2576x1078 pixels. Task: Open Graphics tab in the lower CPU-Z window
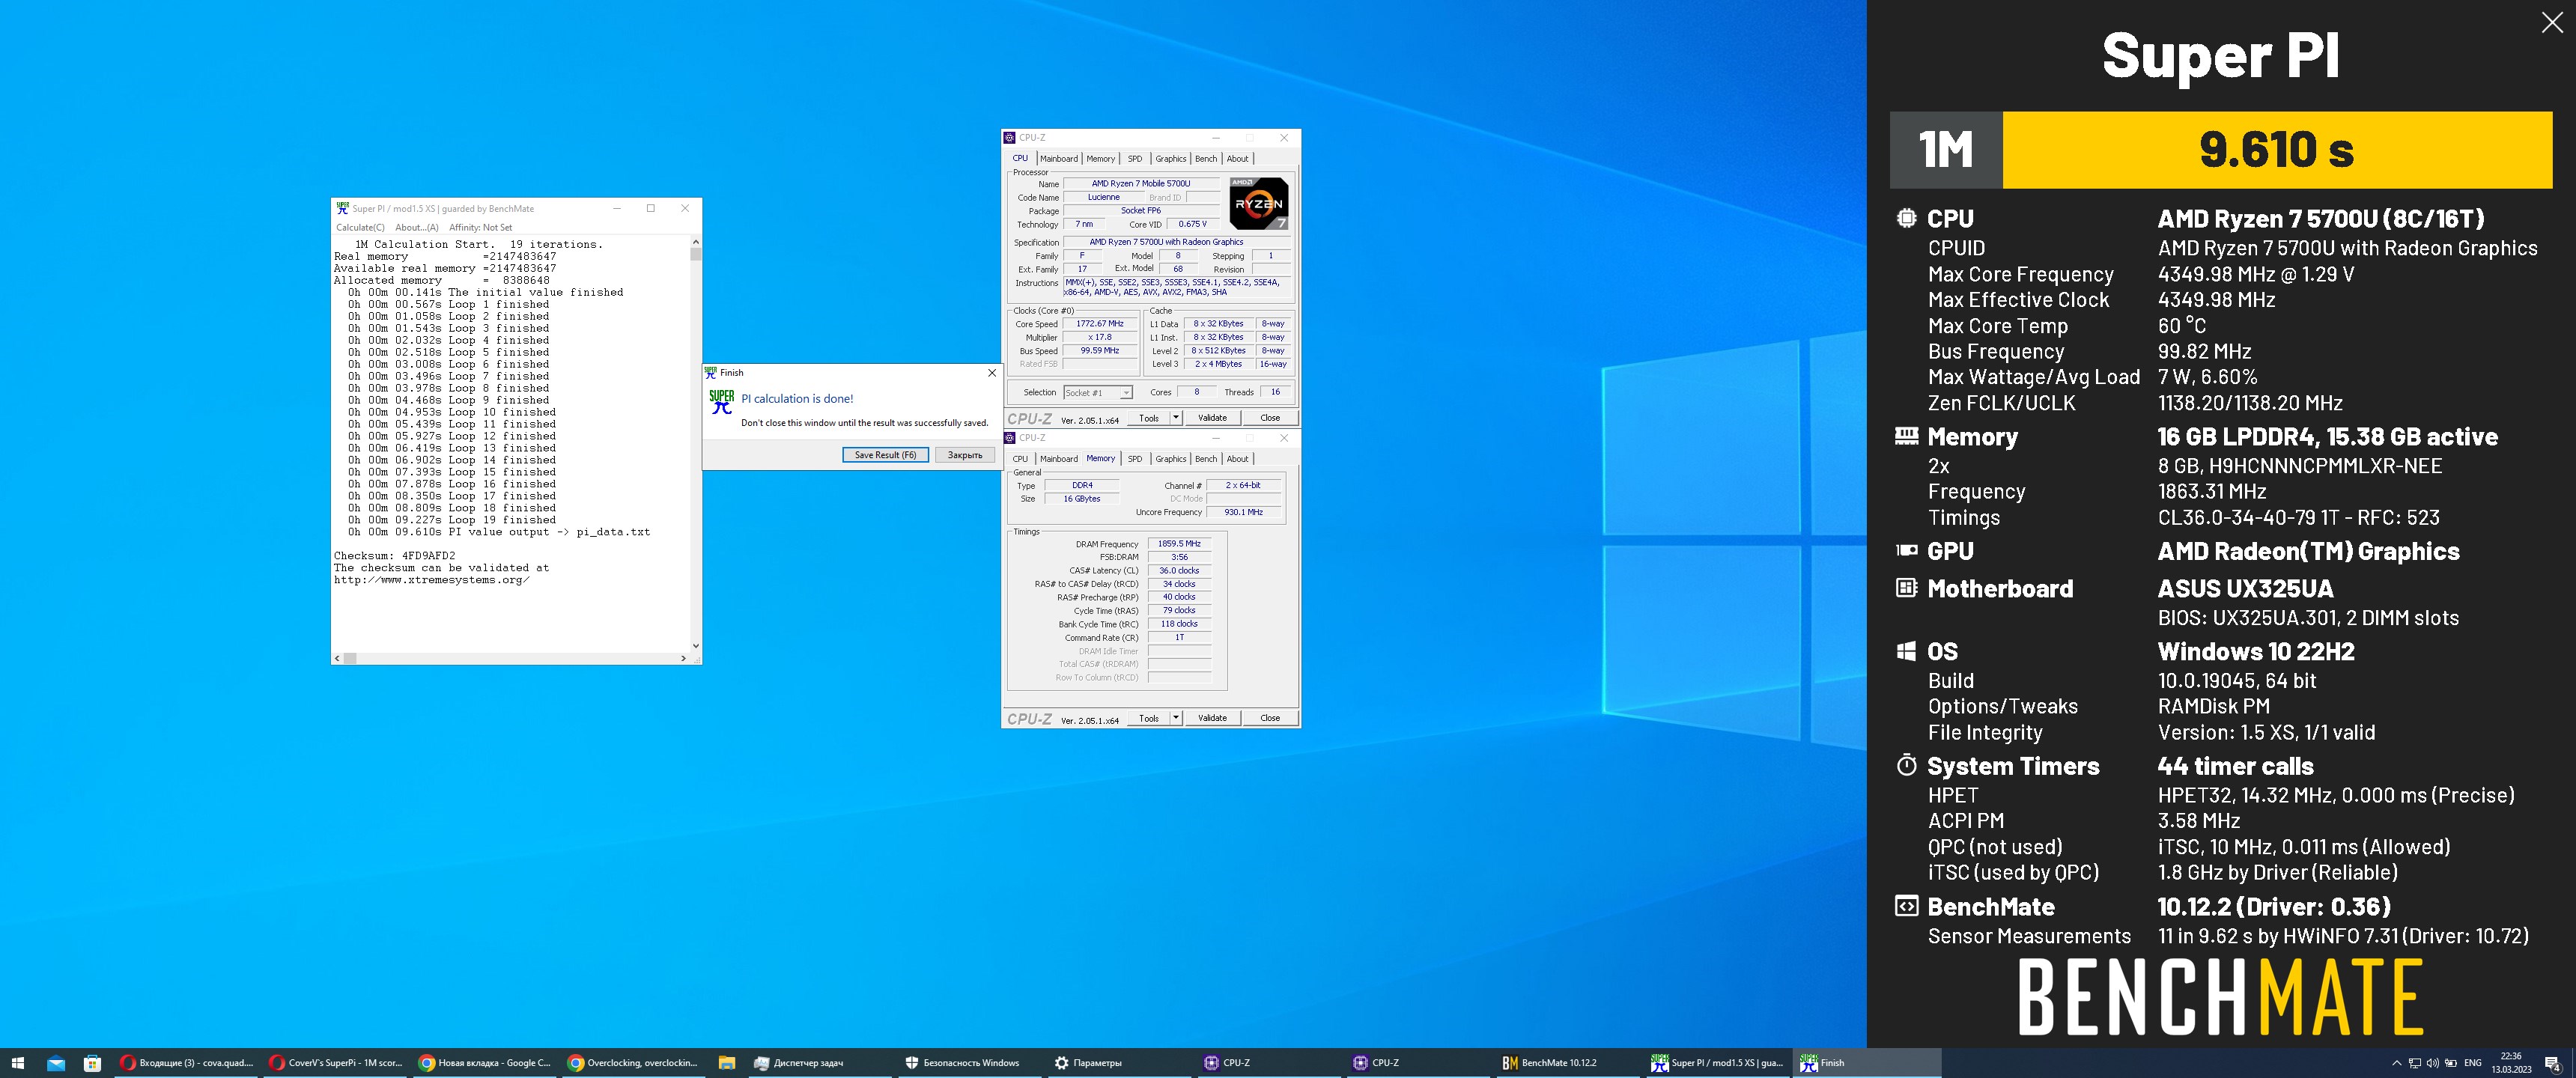tap(1171, 459)
